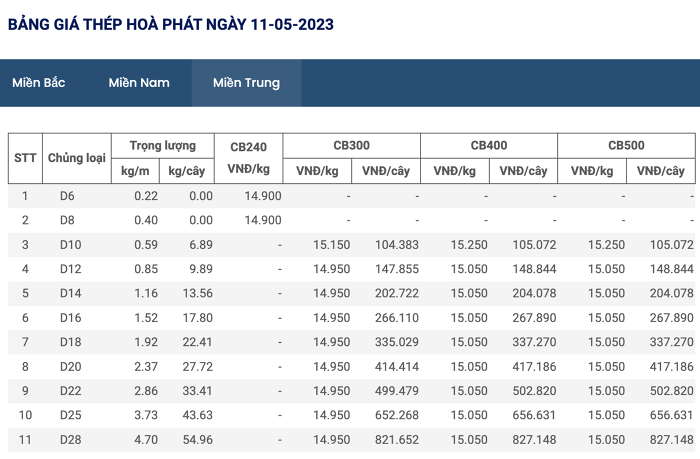The height and width of the screenshot is (459, 700).
Task: Click the kg/cây subheader
Action: (187, 171)
